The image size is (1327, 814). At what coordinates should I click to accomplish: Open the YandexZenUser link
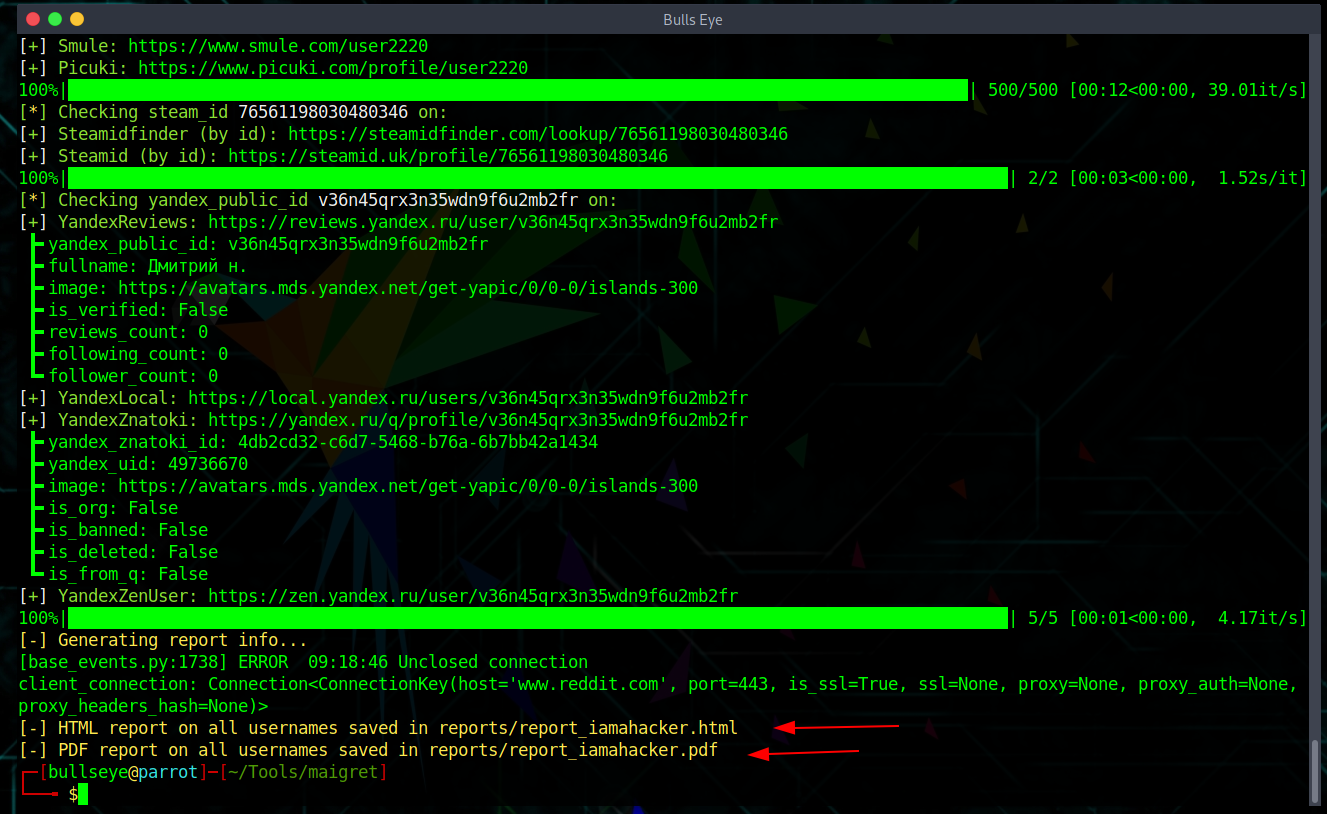tap(473, 596)
